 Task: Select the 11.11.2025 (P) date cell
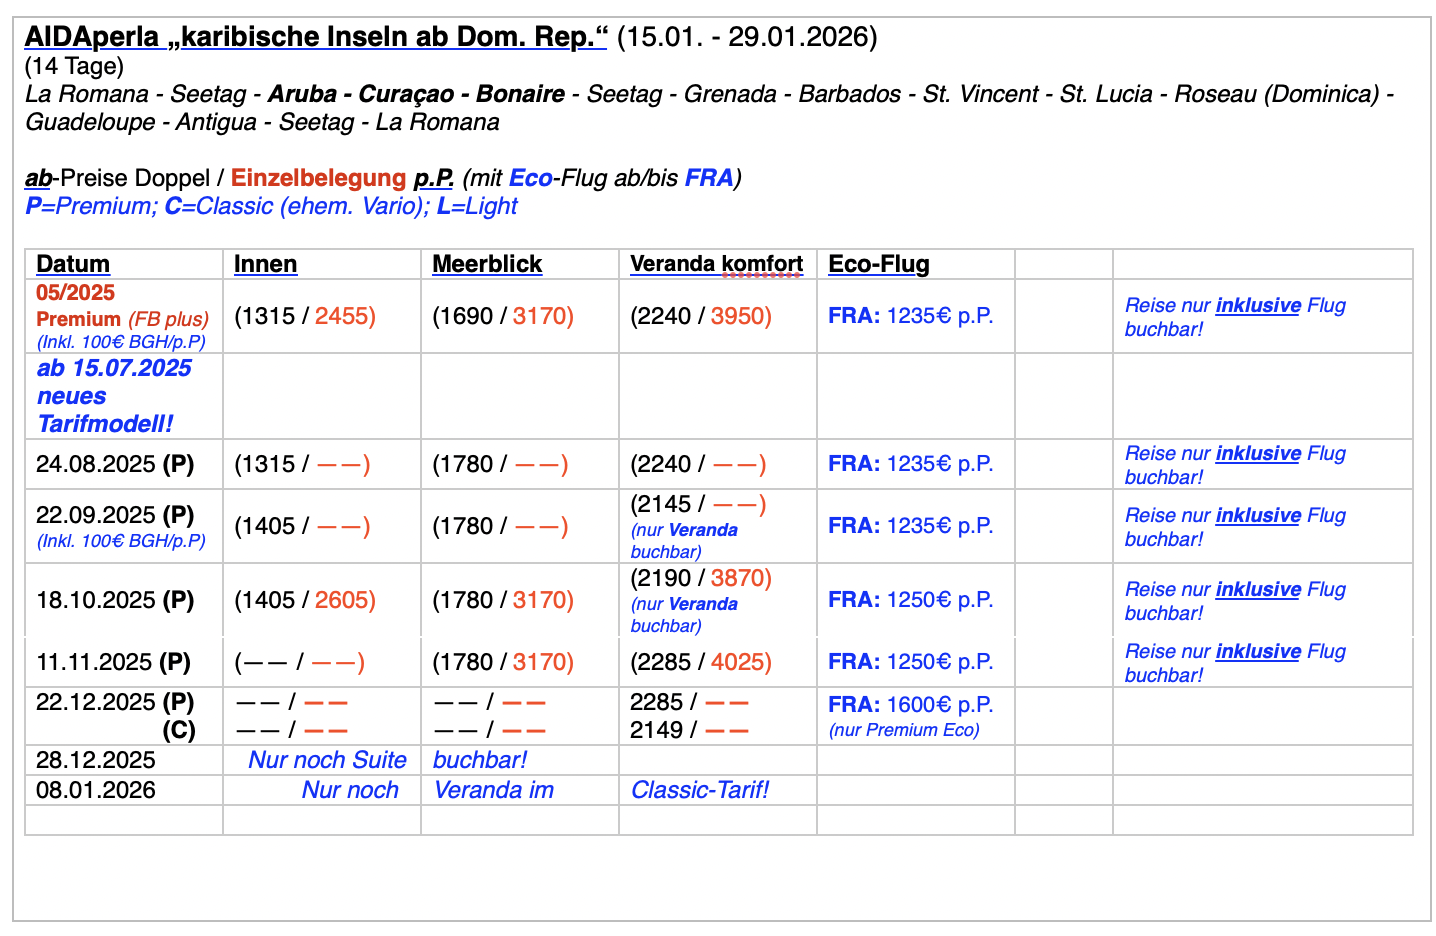(x=113, y=662)
